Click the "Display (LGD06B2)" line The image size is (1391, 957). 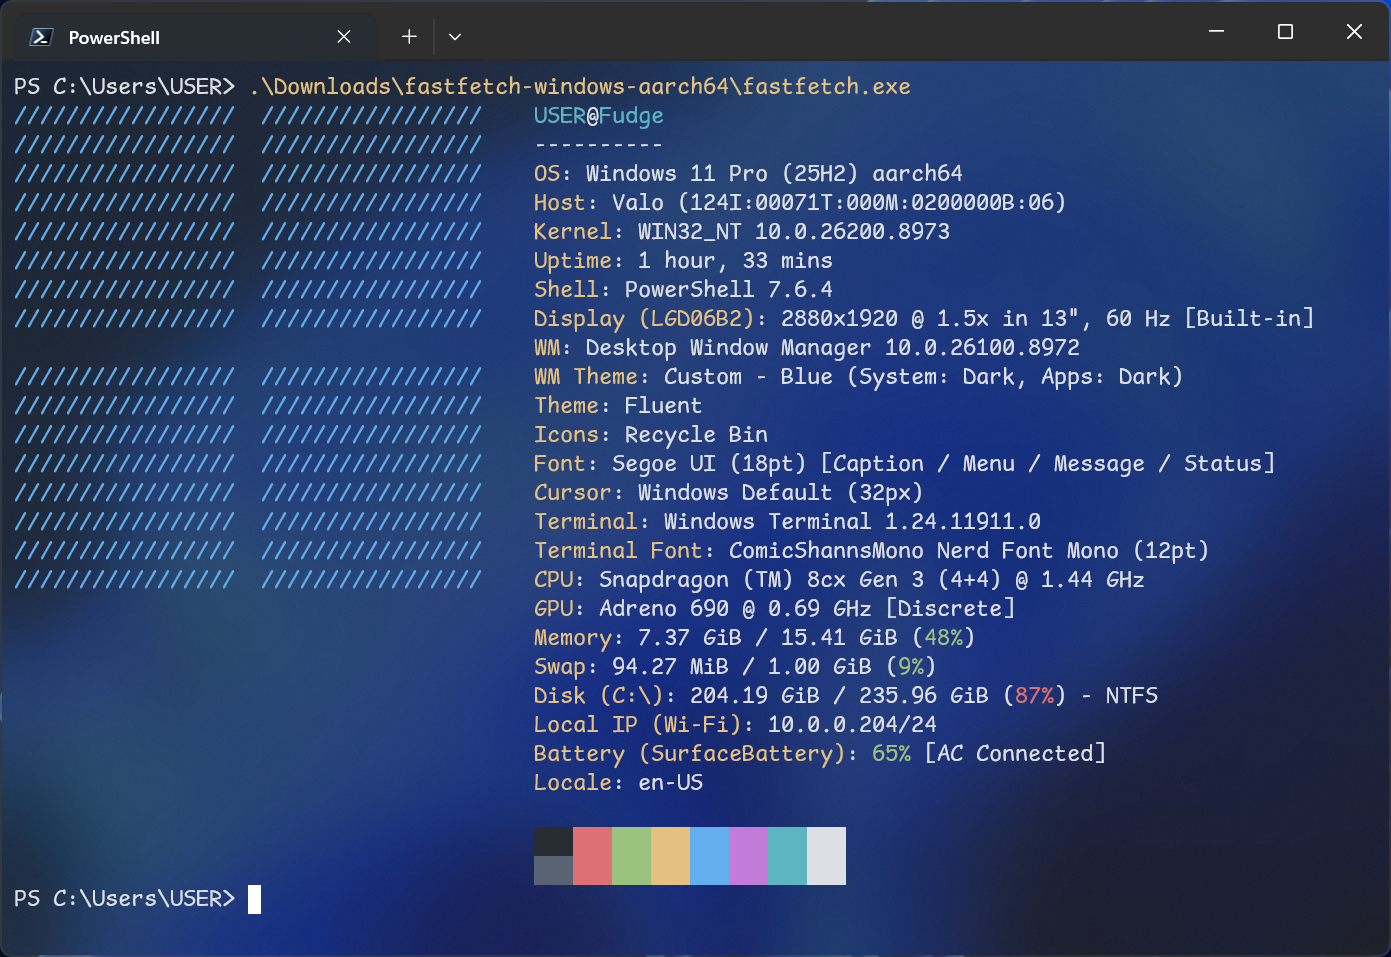click(x=924, y=319)
